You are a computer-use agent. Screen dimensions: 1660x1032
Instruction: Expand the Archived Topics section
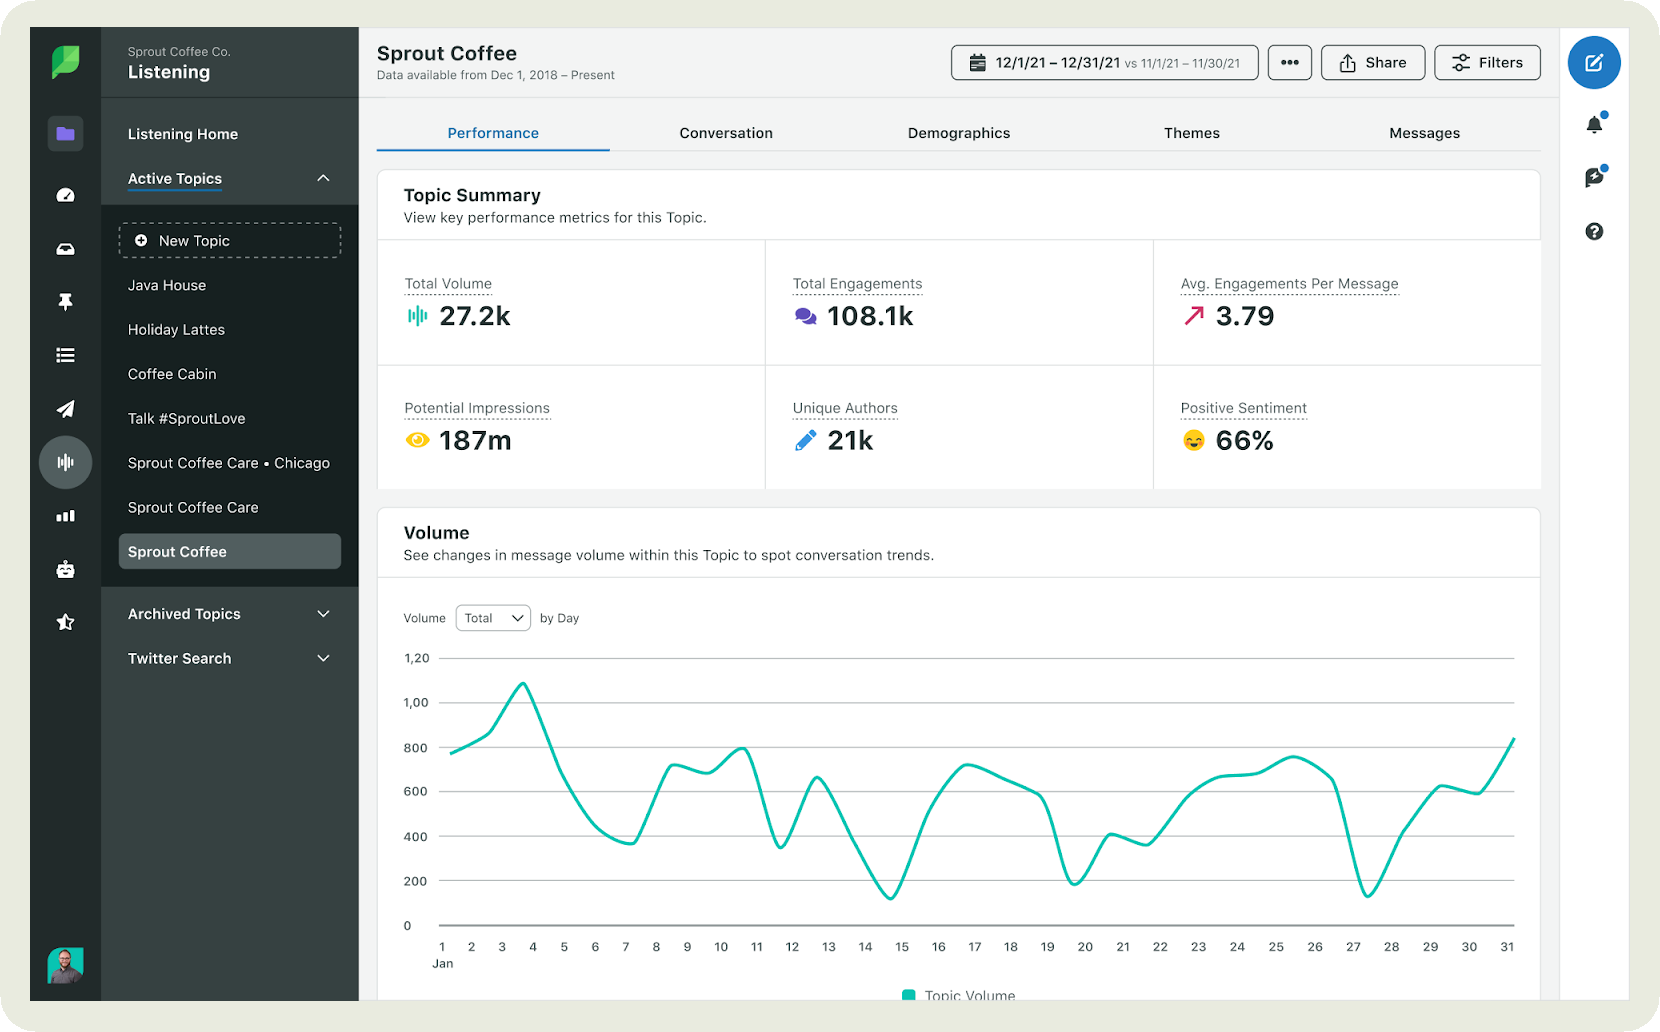[323, 614]
